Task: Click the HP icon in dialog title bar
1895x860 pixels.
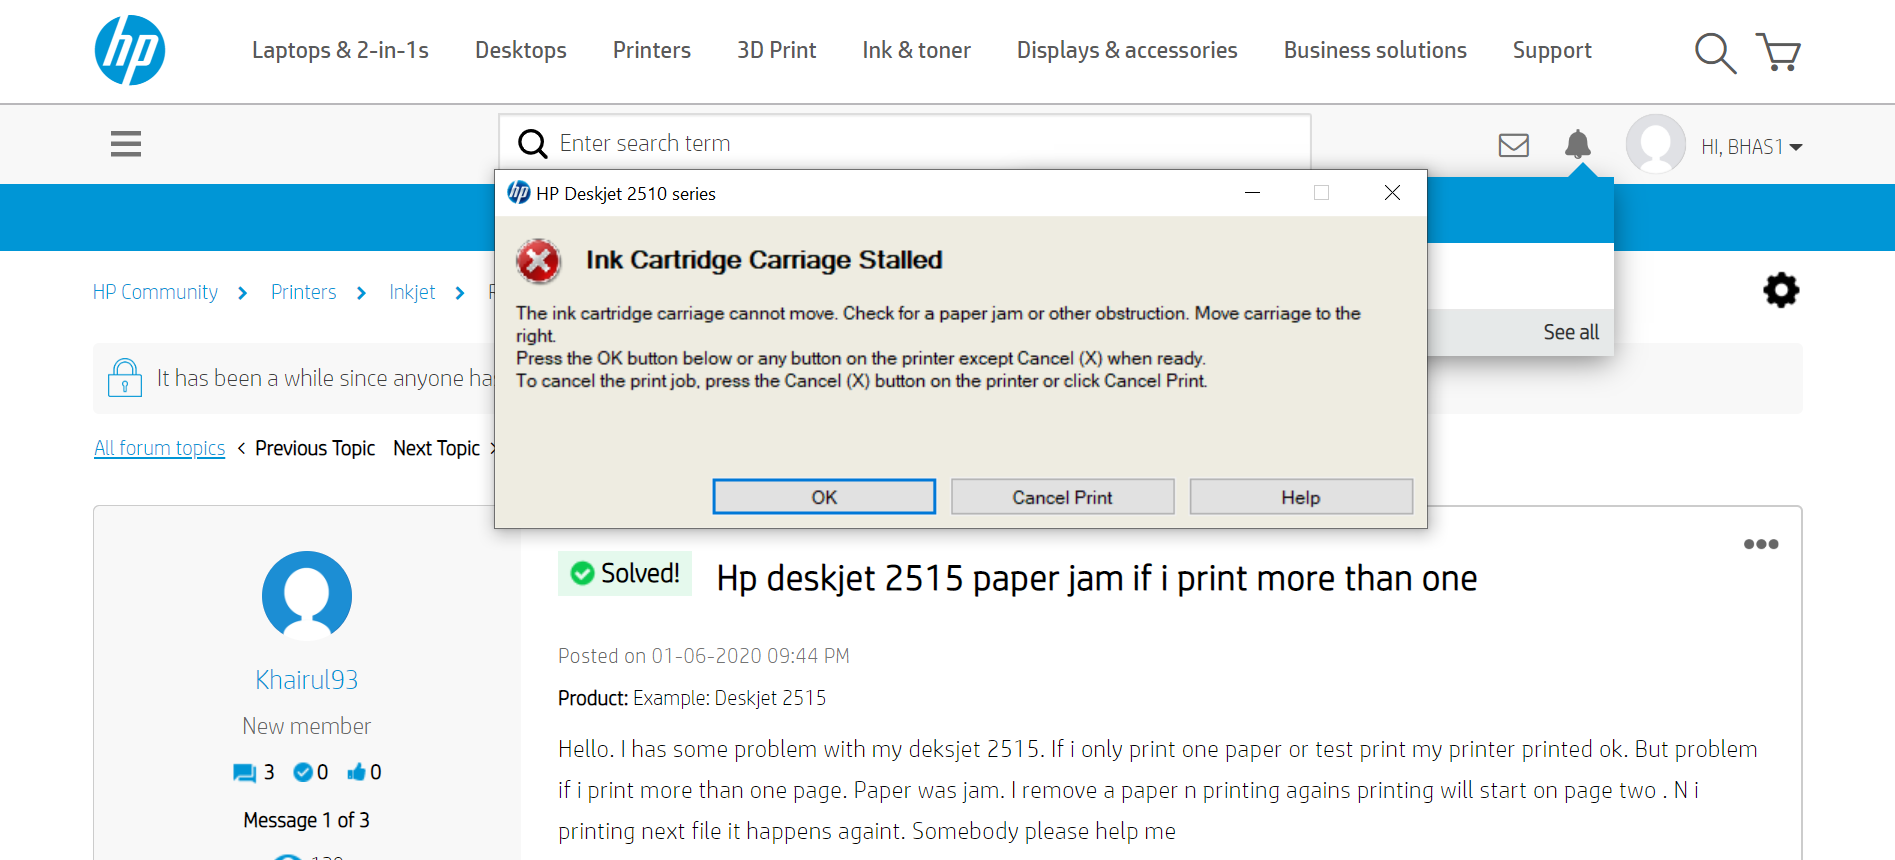Action: (x=518, y=192)
